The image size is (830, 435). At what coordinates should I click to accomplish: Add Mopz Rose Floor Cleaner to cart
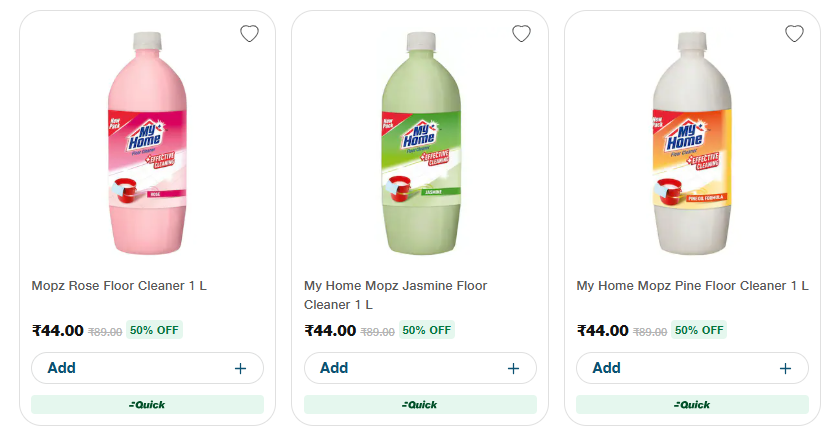pyautogui.click(x=62, y=368)
